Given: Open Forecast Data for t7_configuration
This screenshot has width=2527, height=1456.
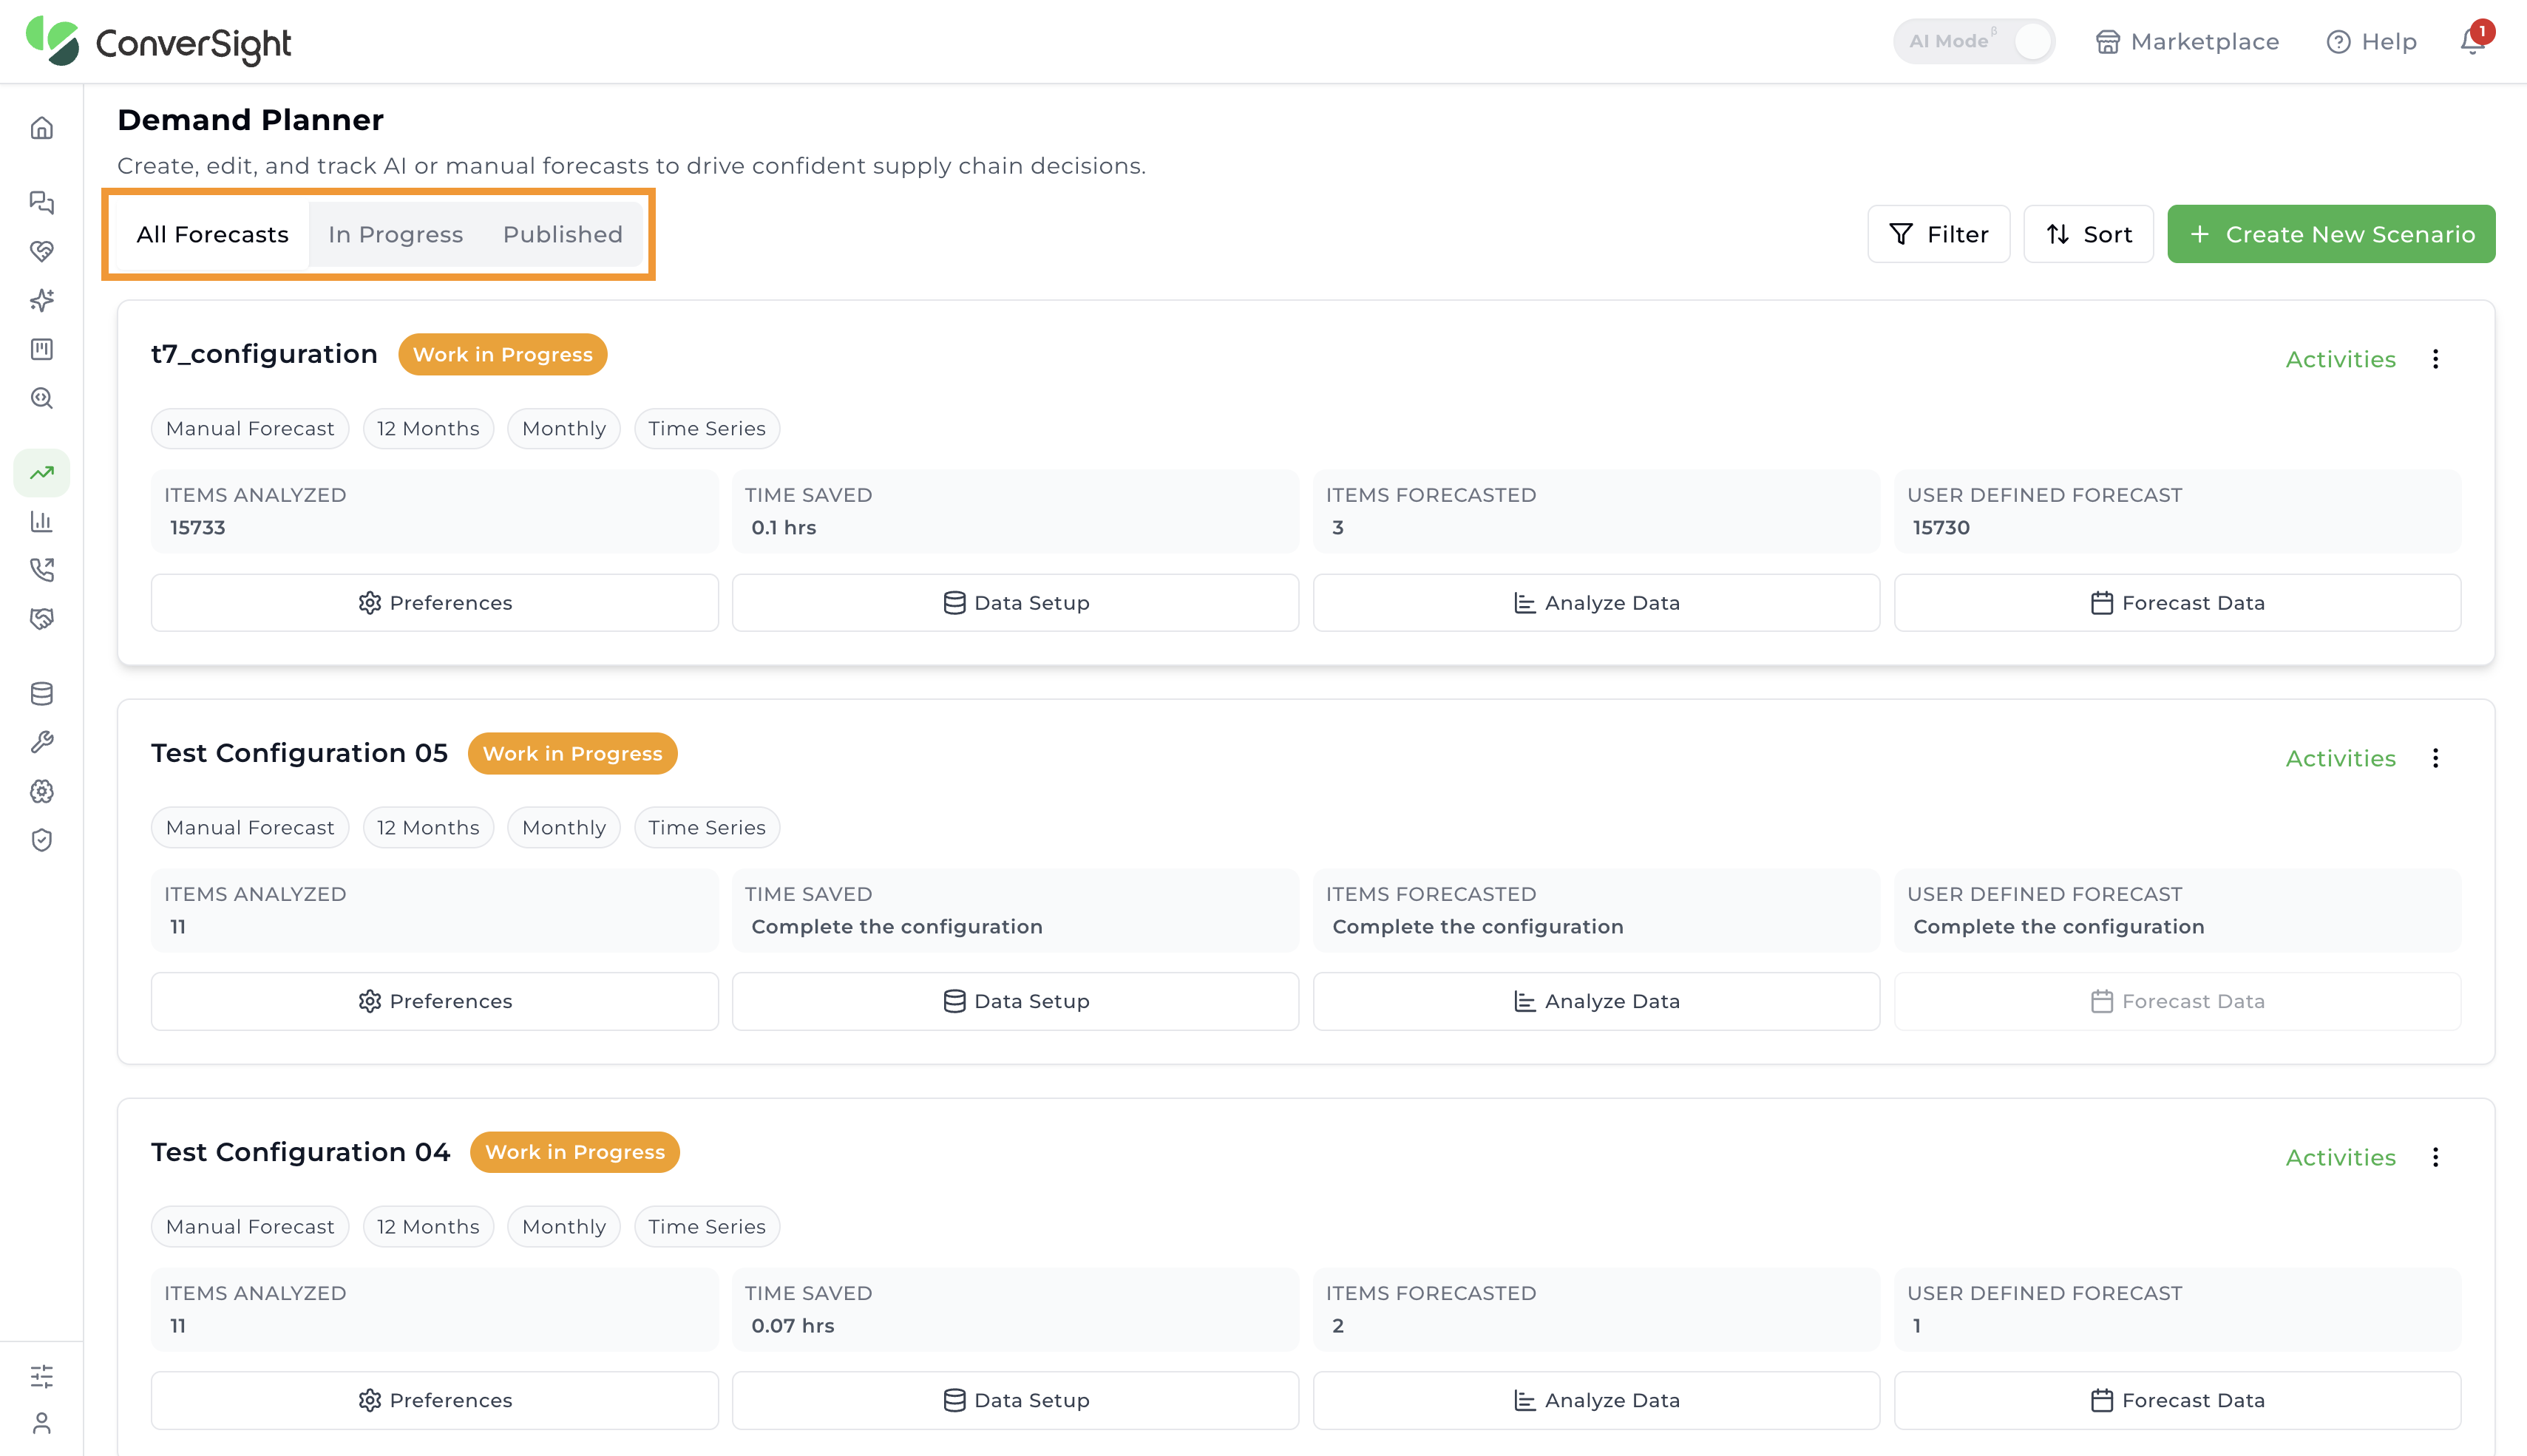Looking at the screenshot, I should click(x=2177, y=602).
